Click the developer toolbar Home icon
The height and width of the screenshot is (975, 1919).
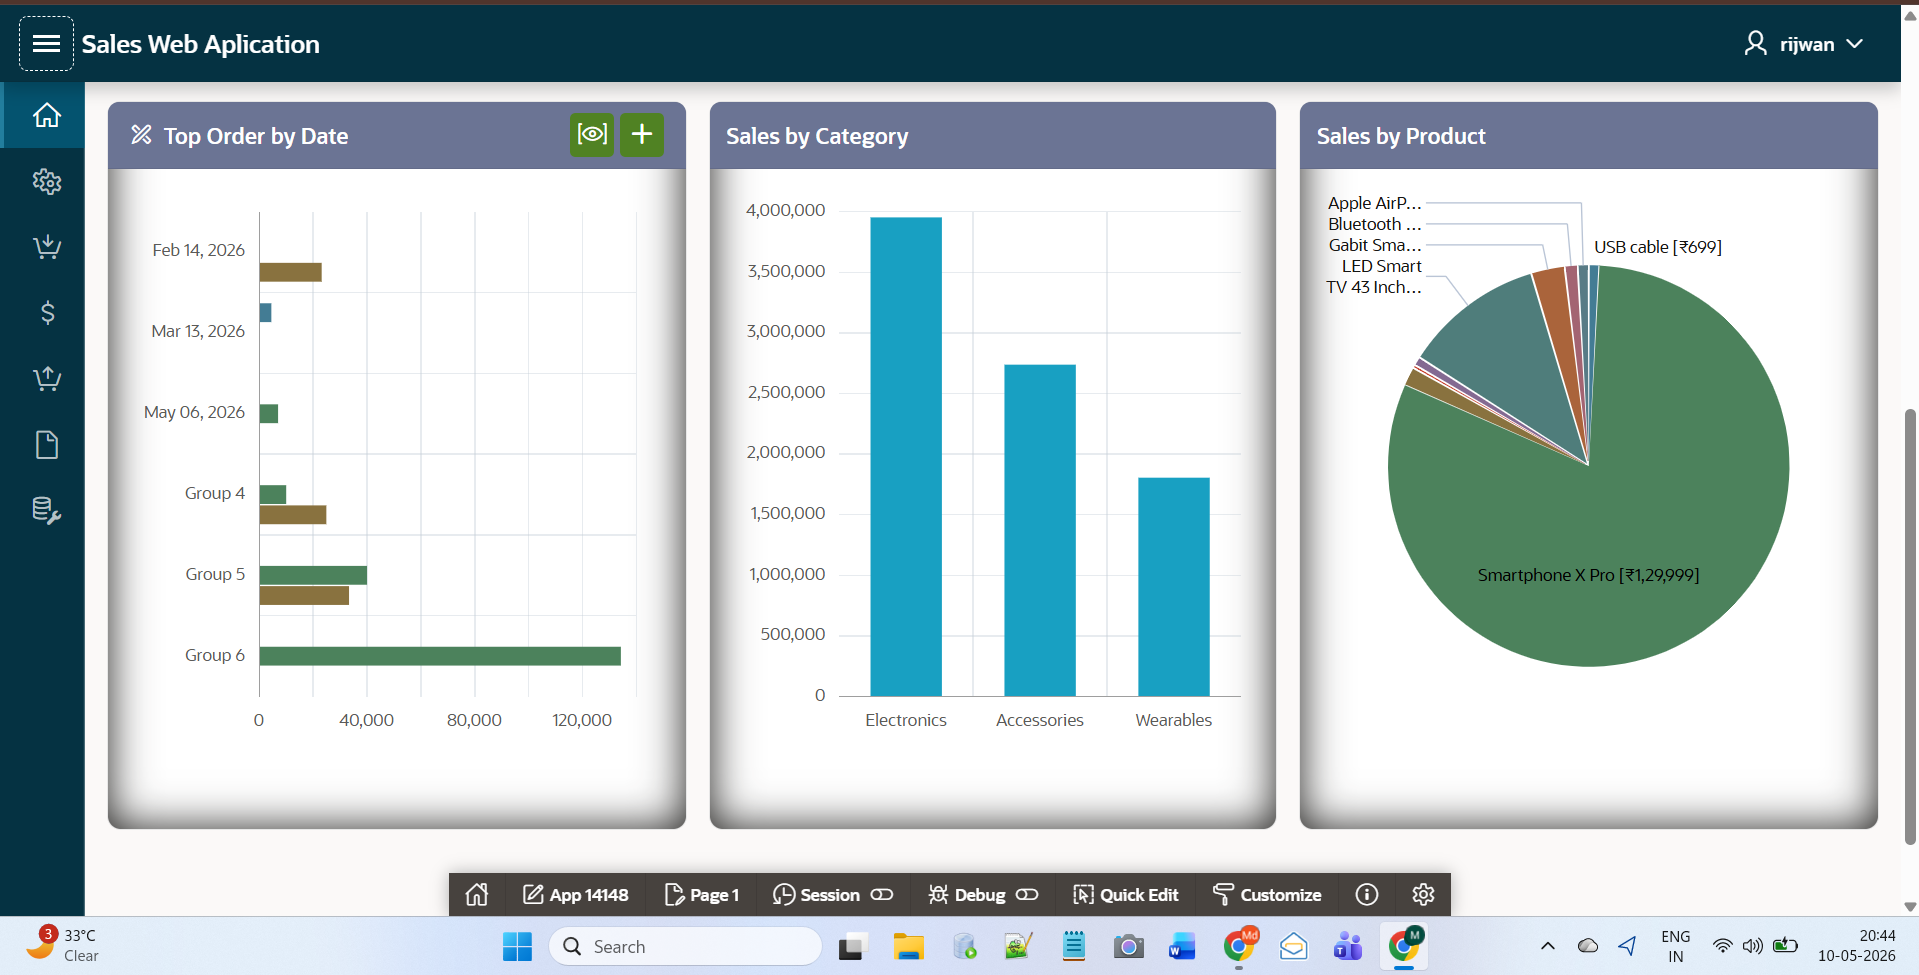(x=477, y=894)
